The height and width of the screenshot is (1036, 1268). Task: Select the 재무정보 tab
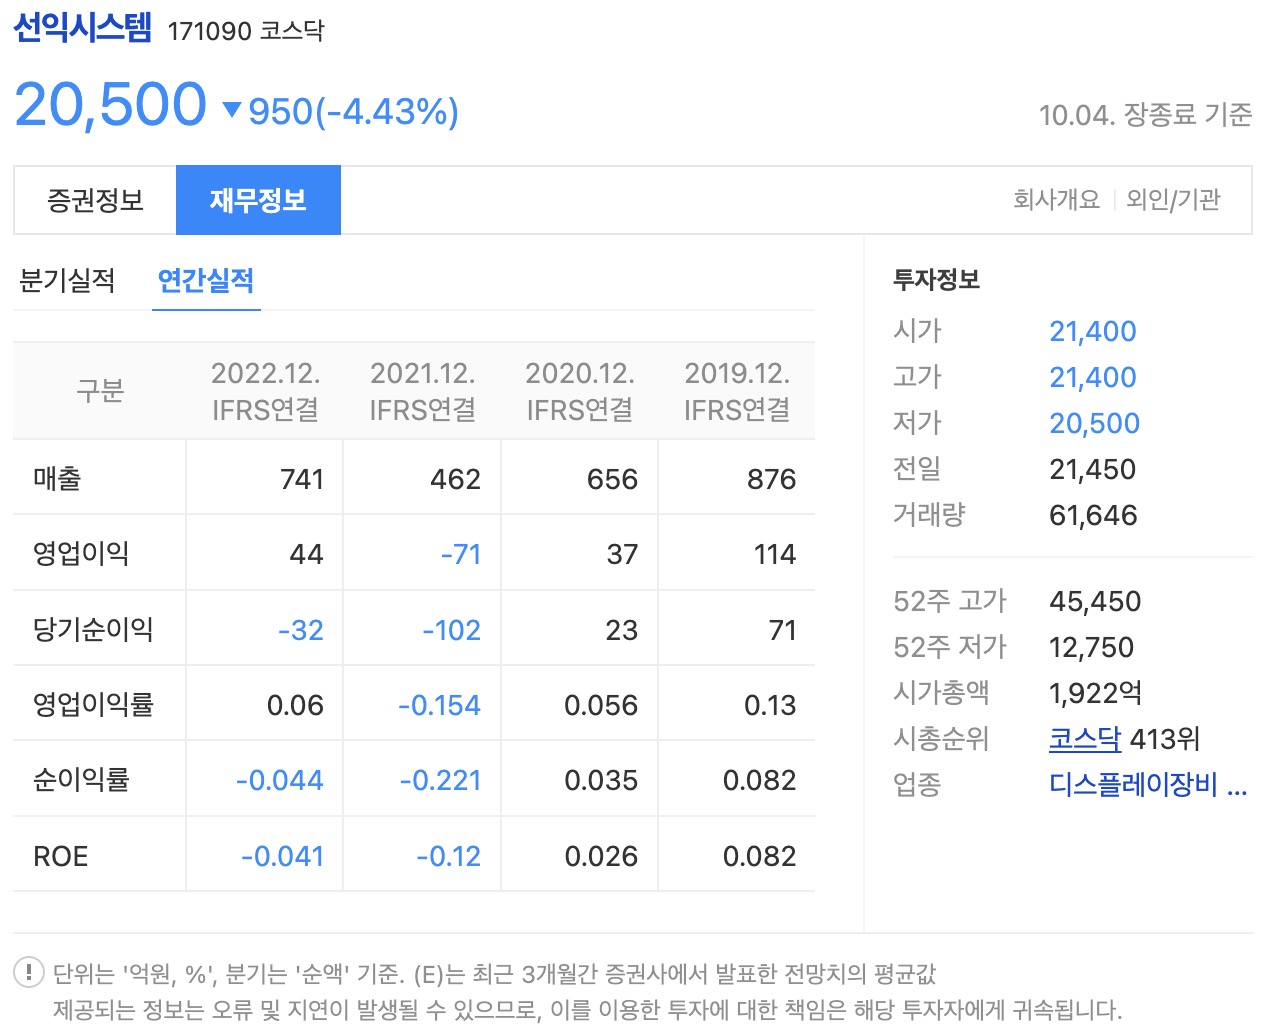point(258,200)
